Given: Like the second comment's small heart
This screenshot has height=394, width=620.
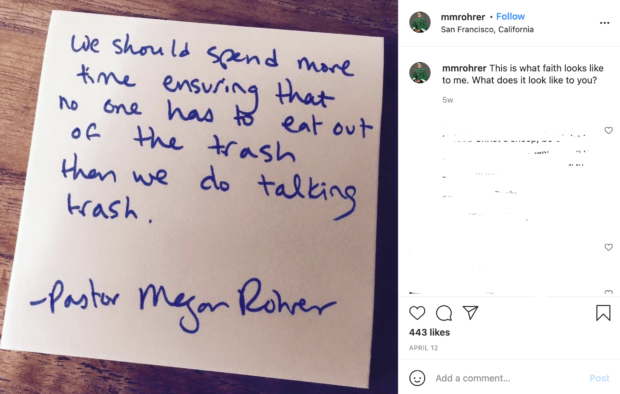Looking at the screenshot, I should click(x=609, y=247).
